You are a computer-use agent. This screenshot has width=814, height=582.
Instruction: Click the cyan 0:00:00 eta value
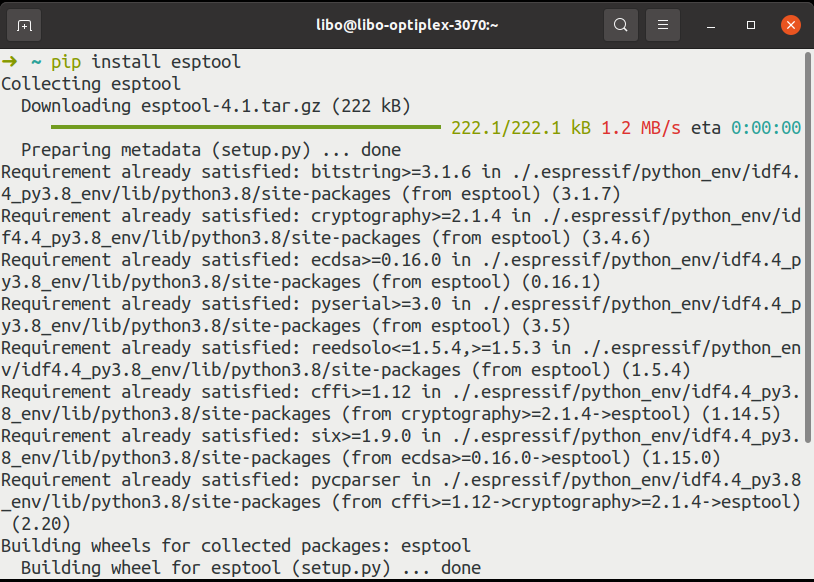click(x=766, y=128)
